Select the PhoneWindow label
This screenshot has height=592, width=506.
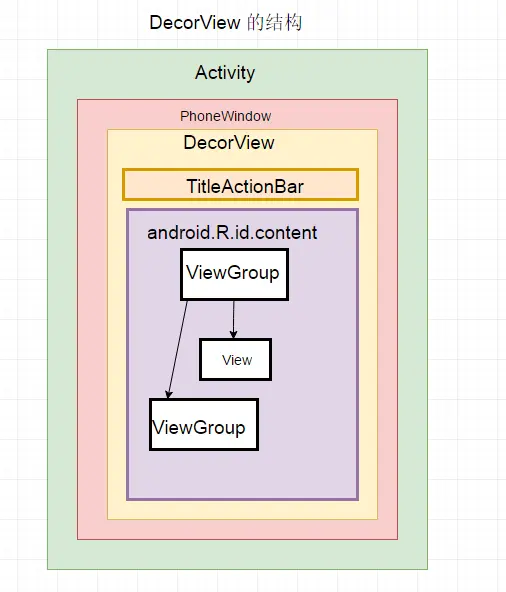[225, 116]
